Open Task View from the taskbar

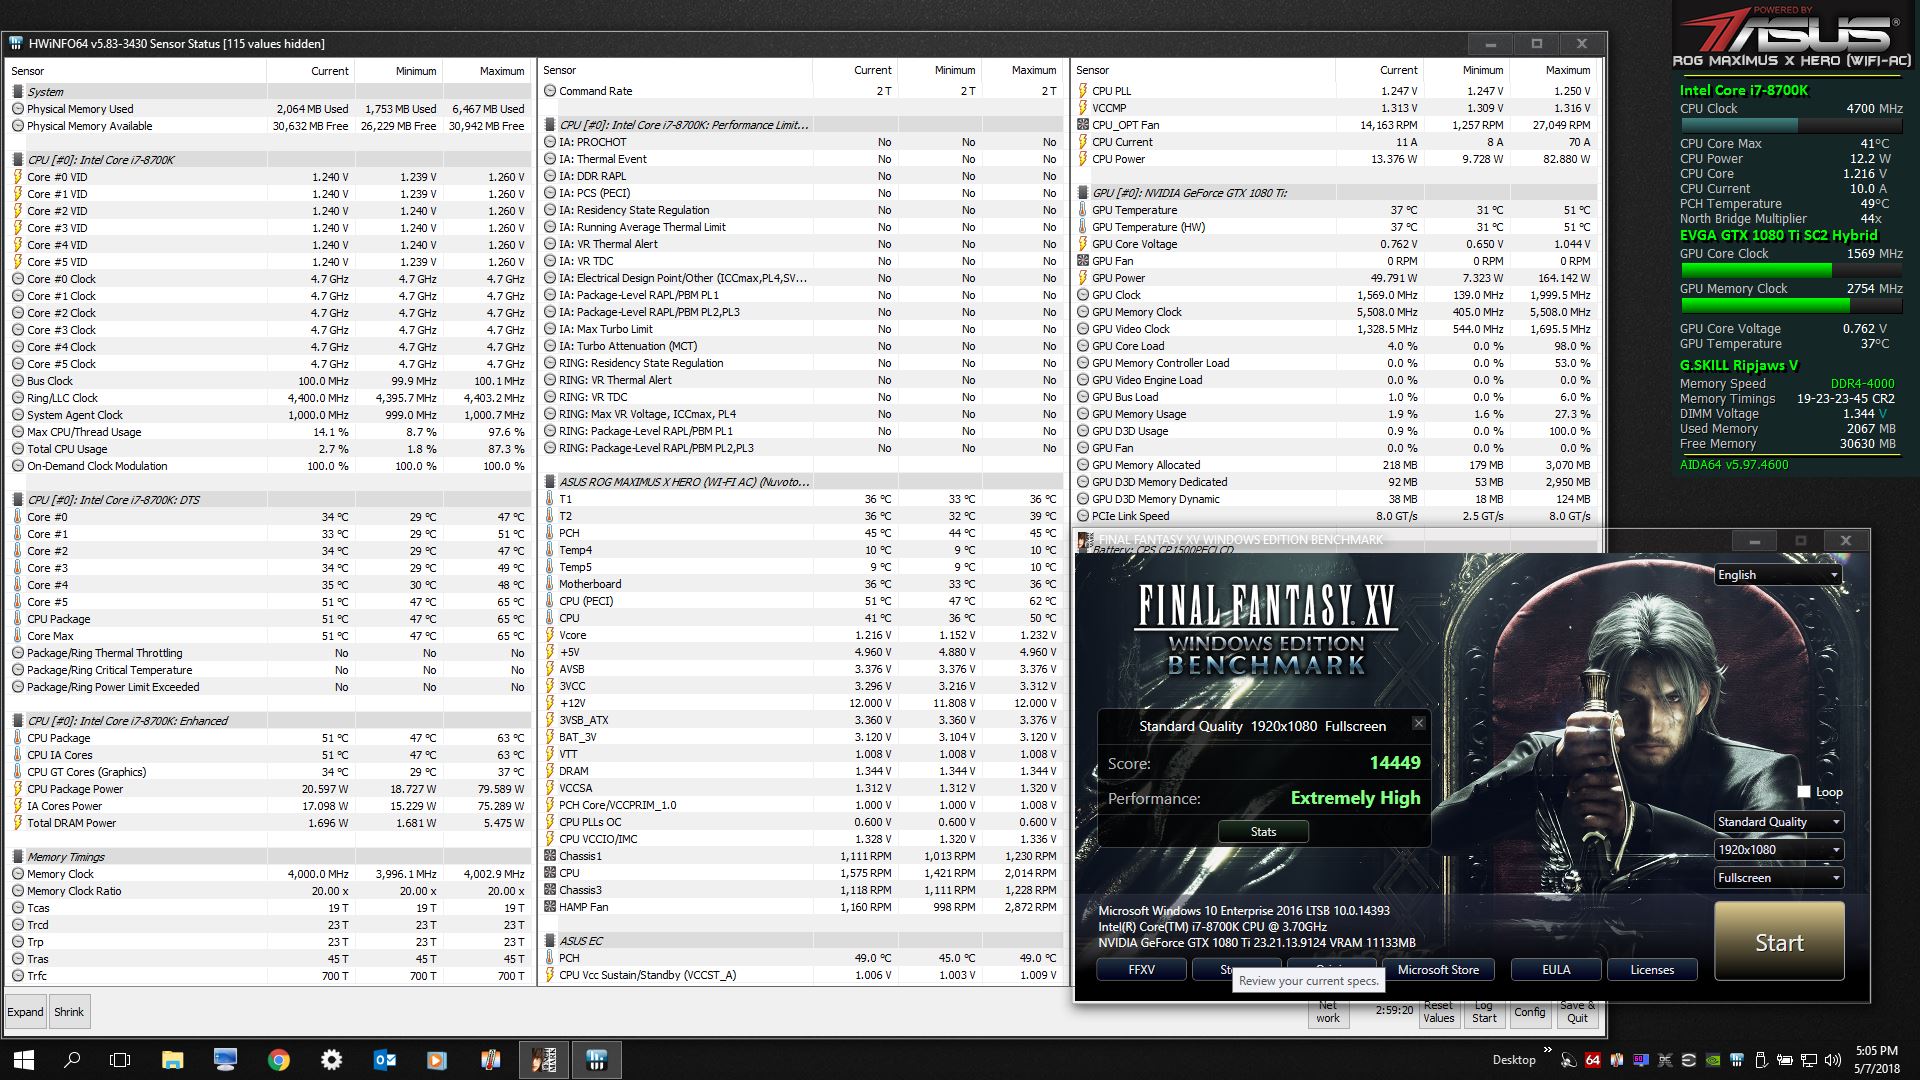pyautogui.click(x=120, y=1059)
